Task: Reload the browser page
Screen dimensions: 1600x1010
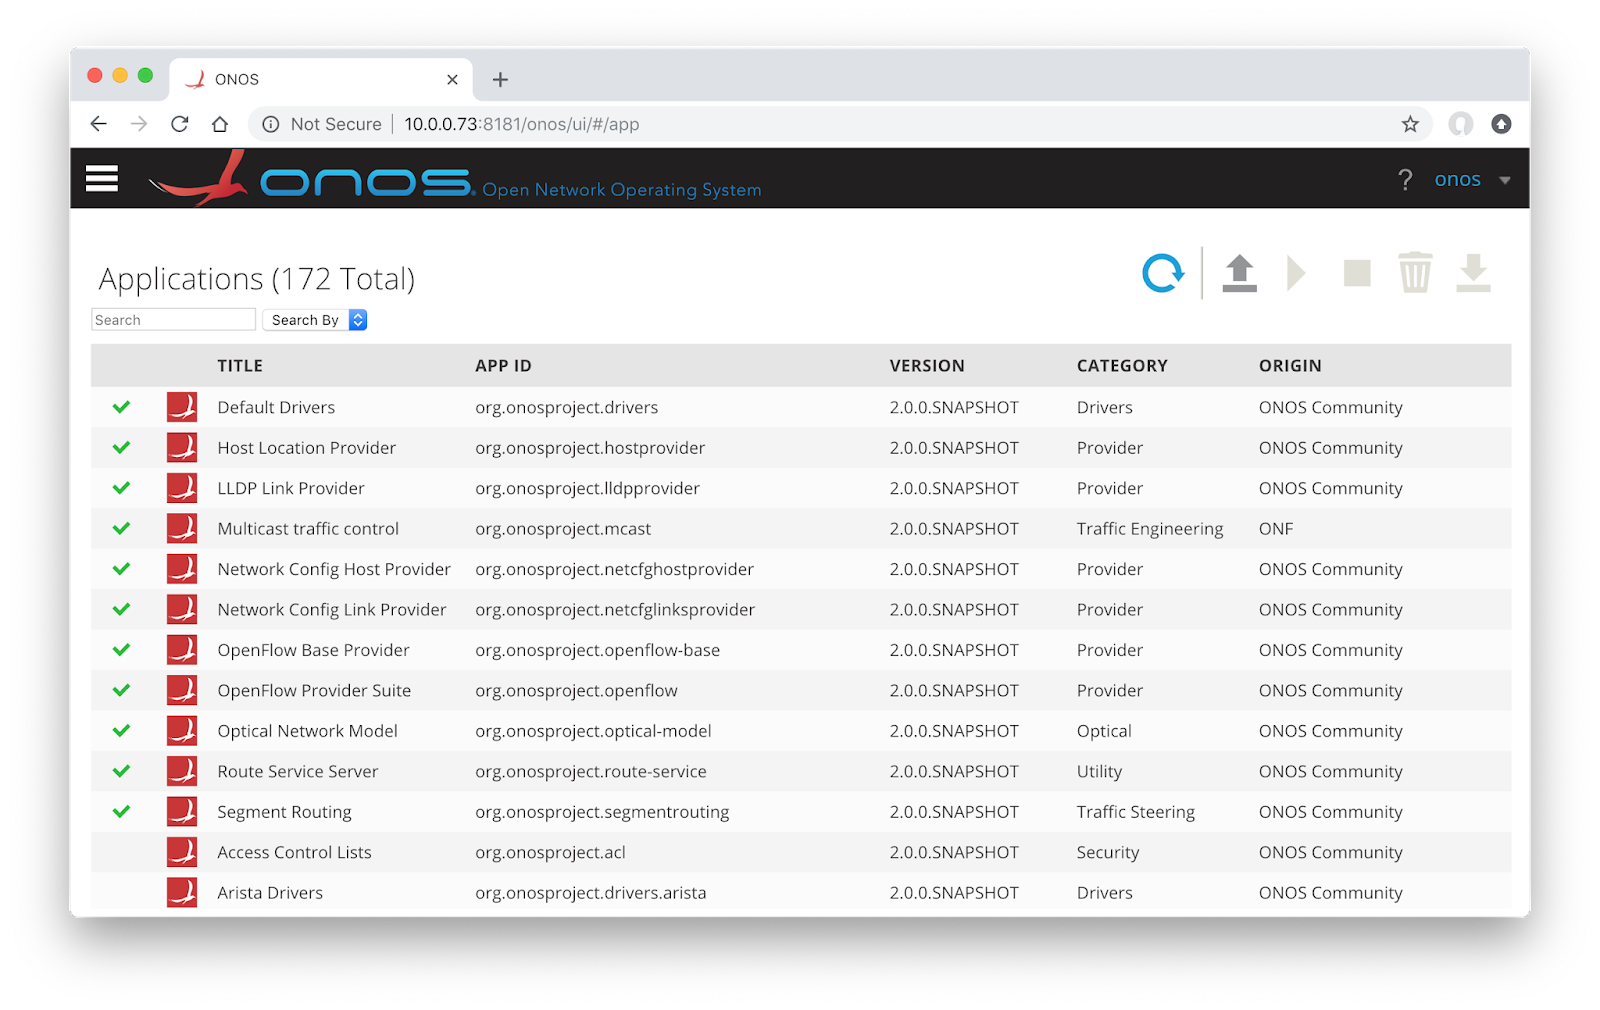Action: pyautogui.click(x=180, y=124)
